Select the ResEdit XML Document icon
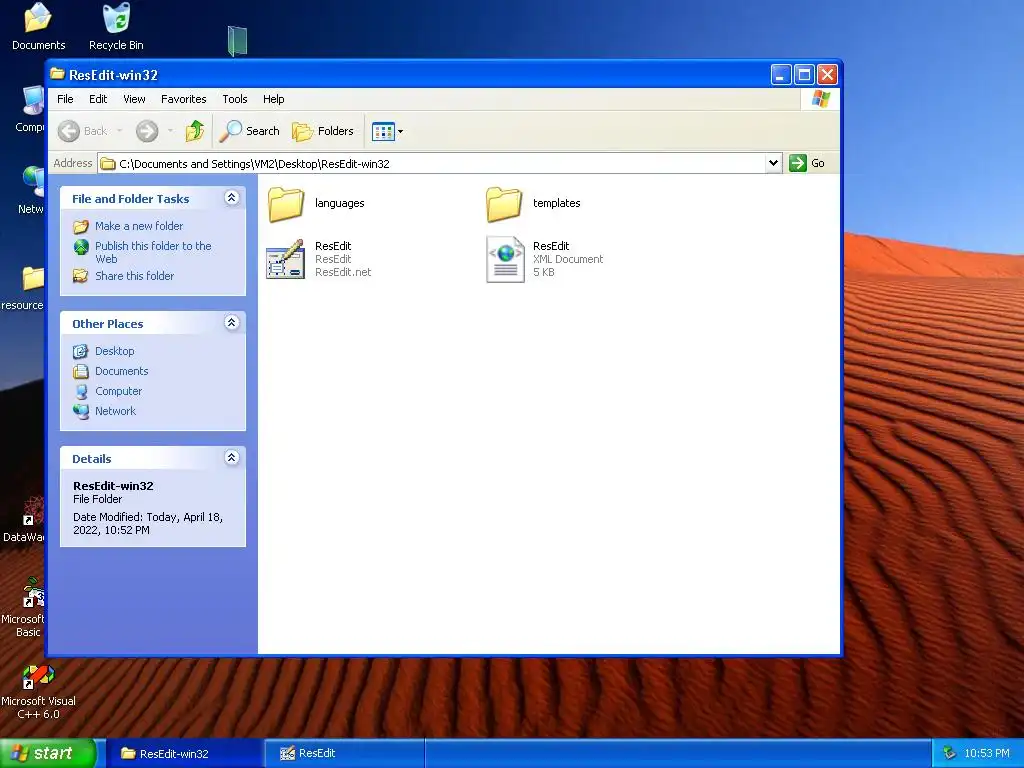1024x768 pixels. click(505, 259)
